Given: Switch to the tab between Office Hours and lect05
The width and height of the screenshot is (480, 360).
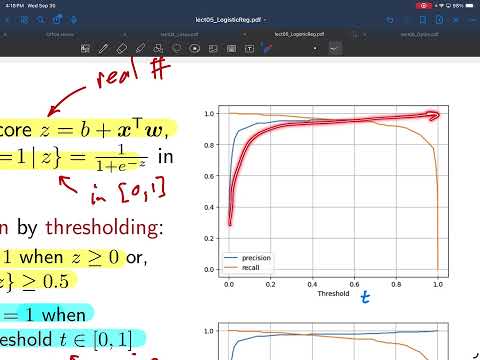Looking at the screenshot, I should (179, 34).
